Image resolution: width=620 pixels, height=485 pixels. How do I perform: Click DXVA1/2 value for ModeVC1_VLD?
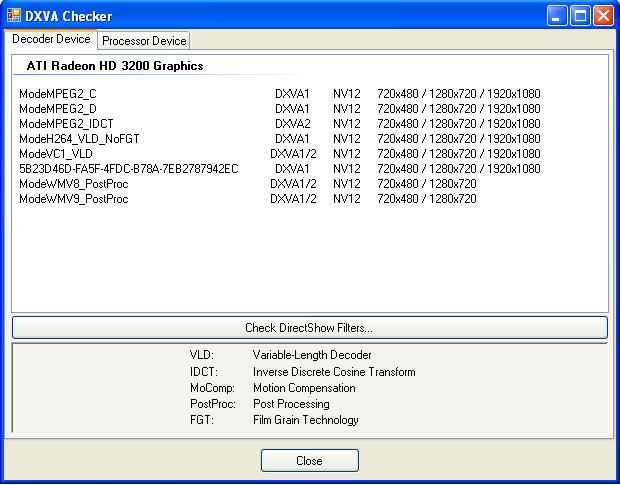click(293, 154)
